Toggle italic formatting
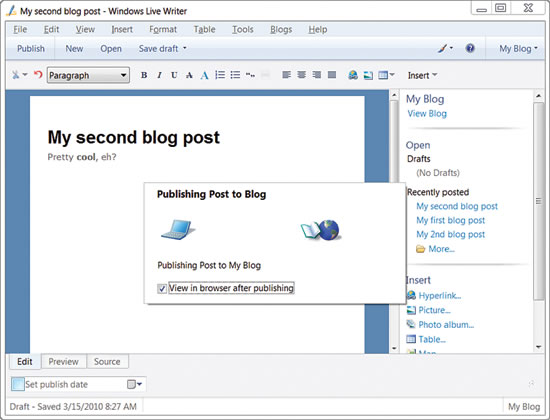This screenshot has width=550, height=420. pyautogui.click(x=159, y=75)
